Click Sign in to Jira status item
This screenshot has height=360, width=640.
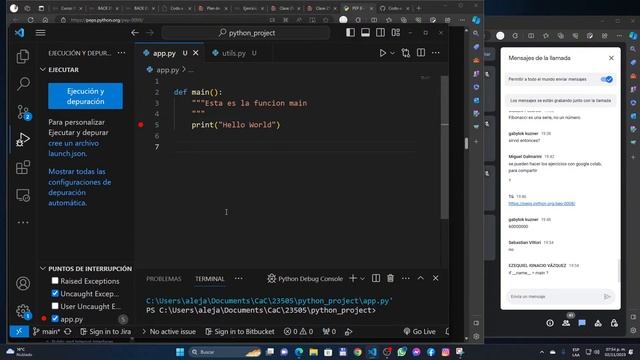(x=105, y=331)
